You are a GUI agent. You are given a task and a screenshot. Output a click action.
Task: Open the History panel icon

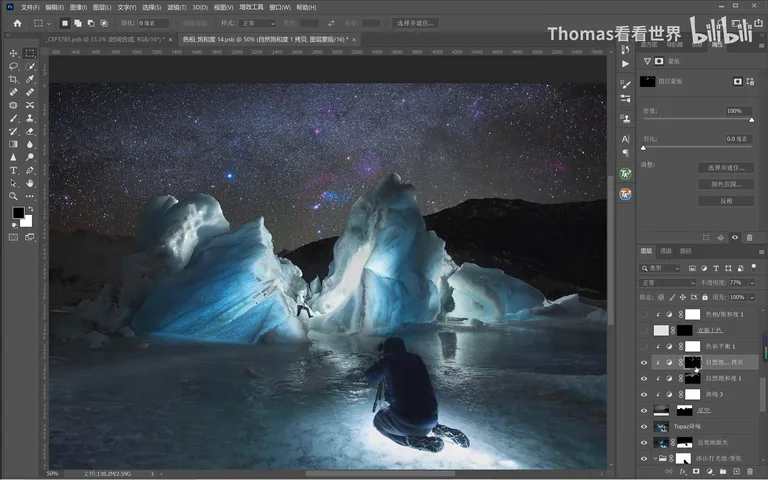pos(625,49)
